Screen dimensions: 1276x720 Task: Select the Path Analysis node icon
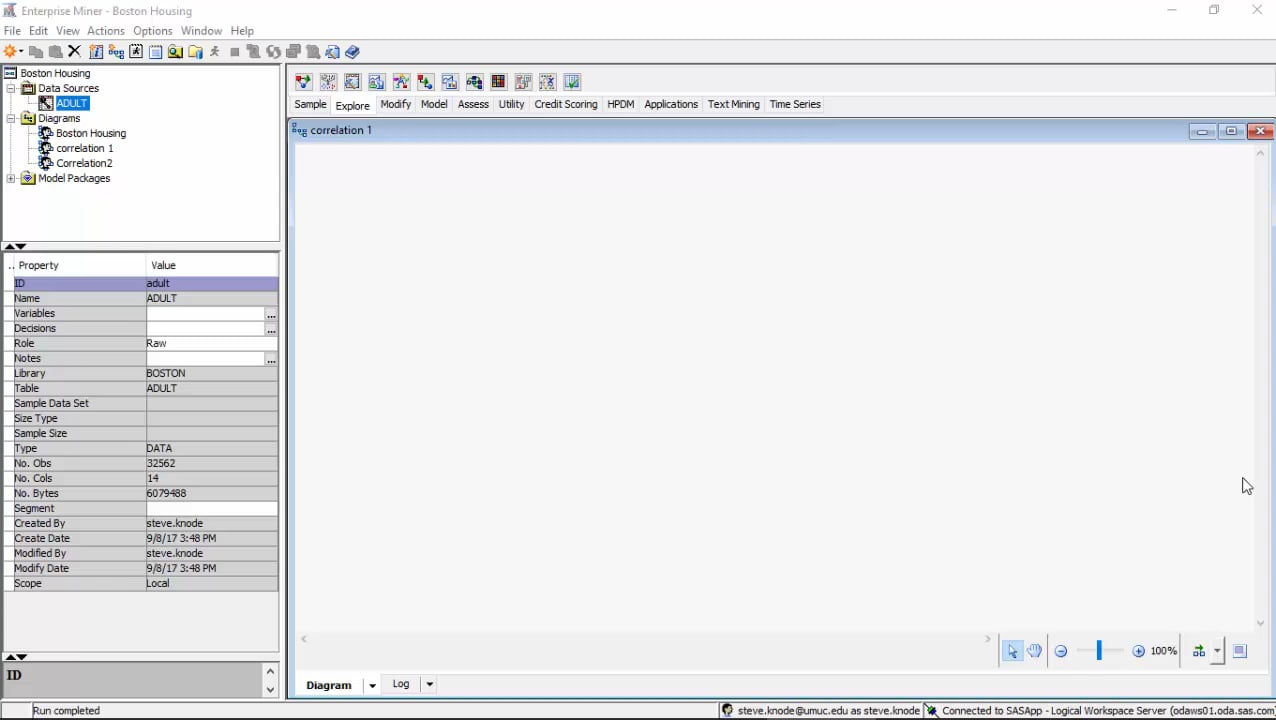[474, 82]
